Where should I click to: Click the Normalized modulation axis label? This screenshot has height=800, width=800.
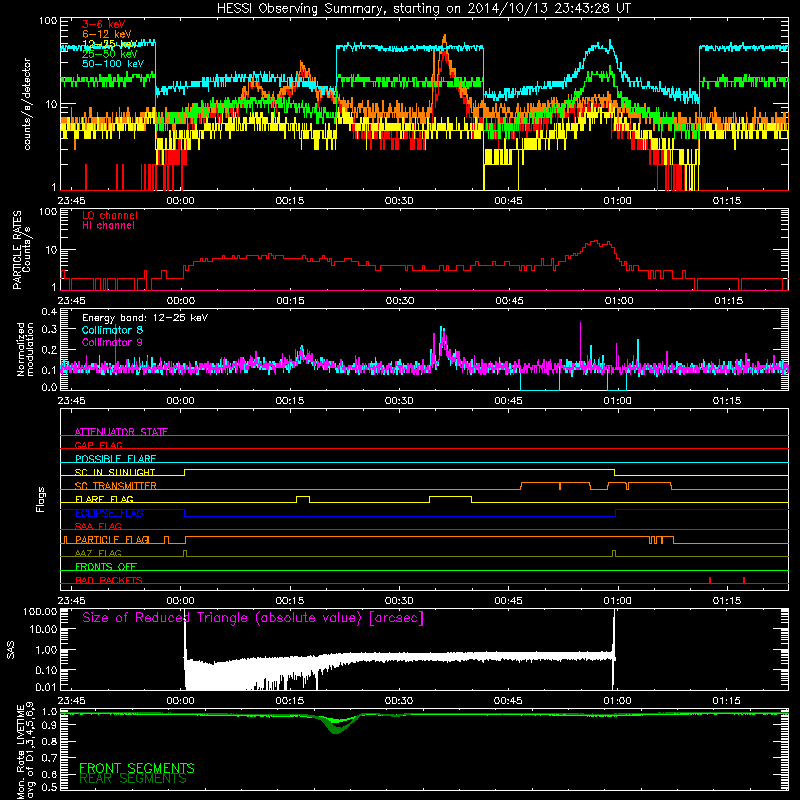tap(25, 349)
